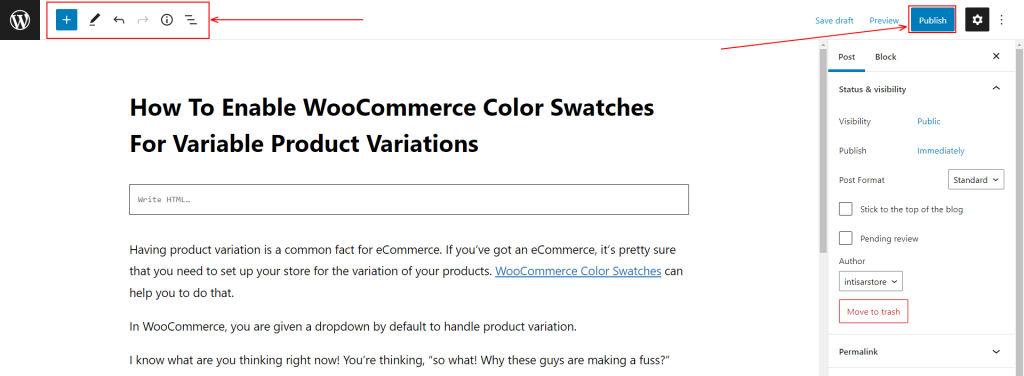Select the pencil Tools icon

94,20
